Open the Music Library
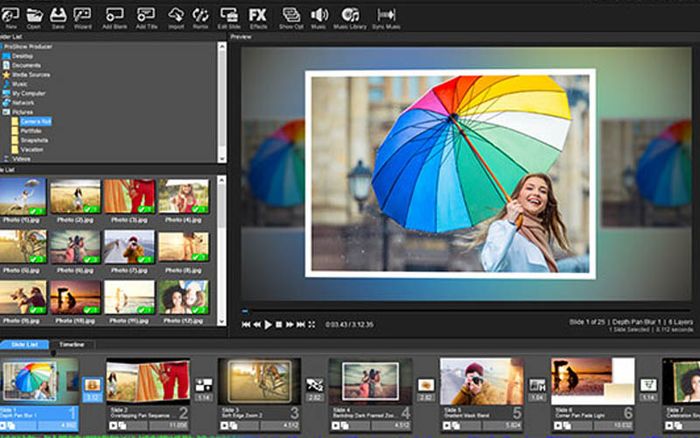This screenshot has width=700, height=438. point(350,19)
